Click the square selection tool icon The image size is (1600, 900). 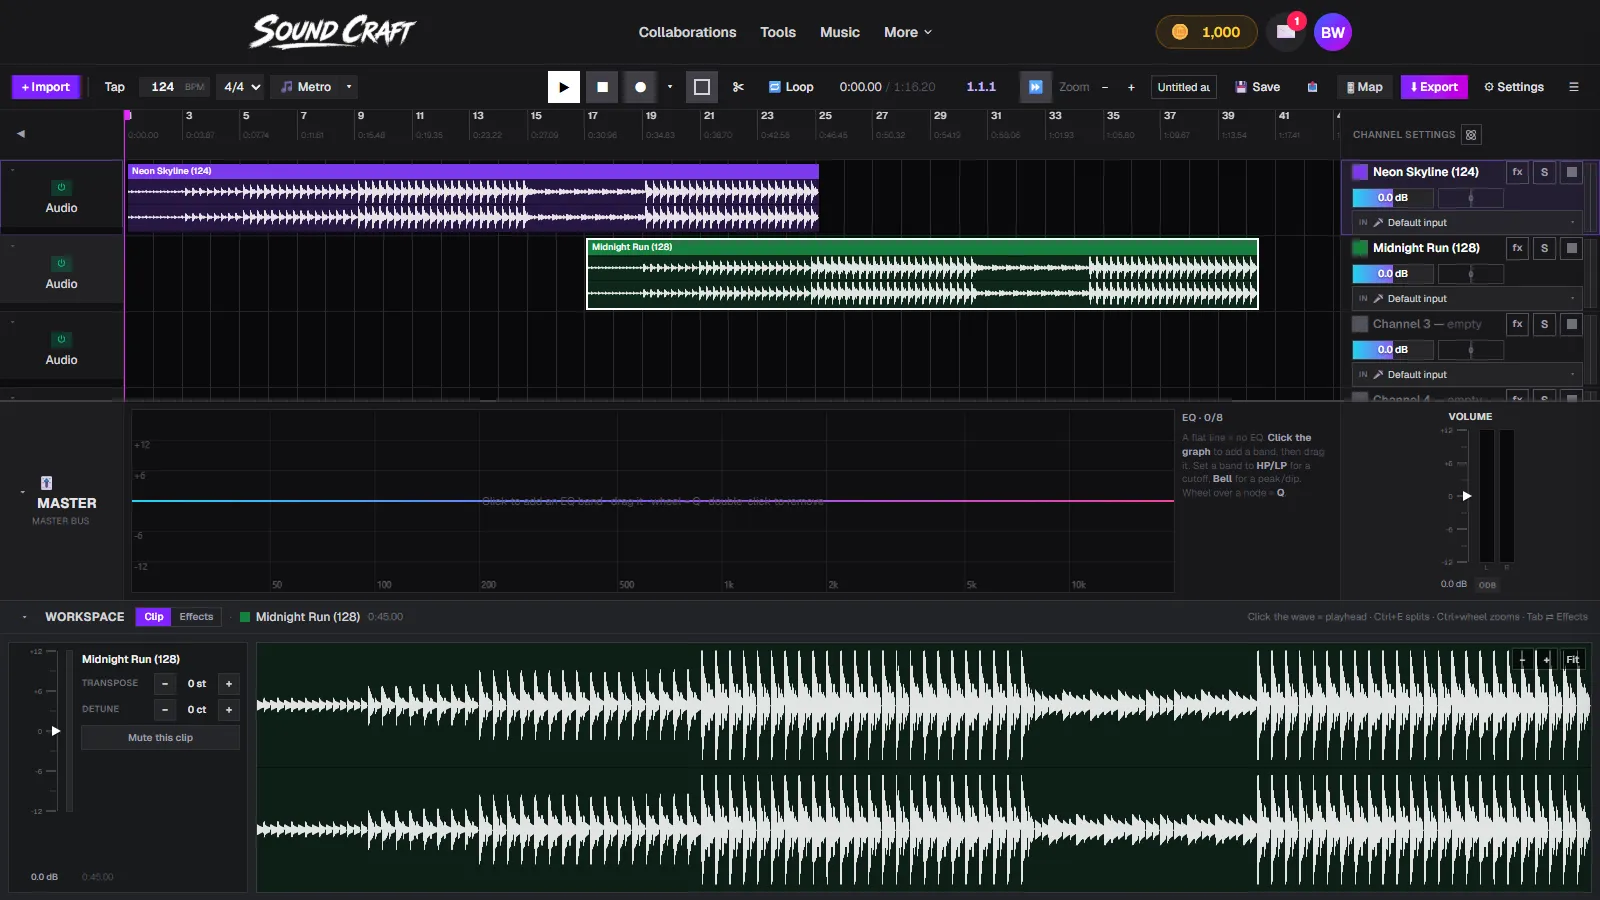coord(702,87)
